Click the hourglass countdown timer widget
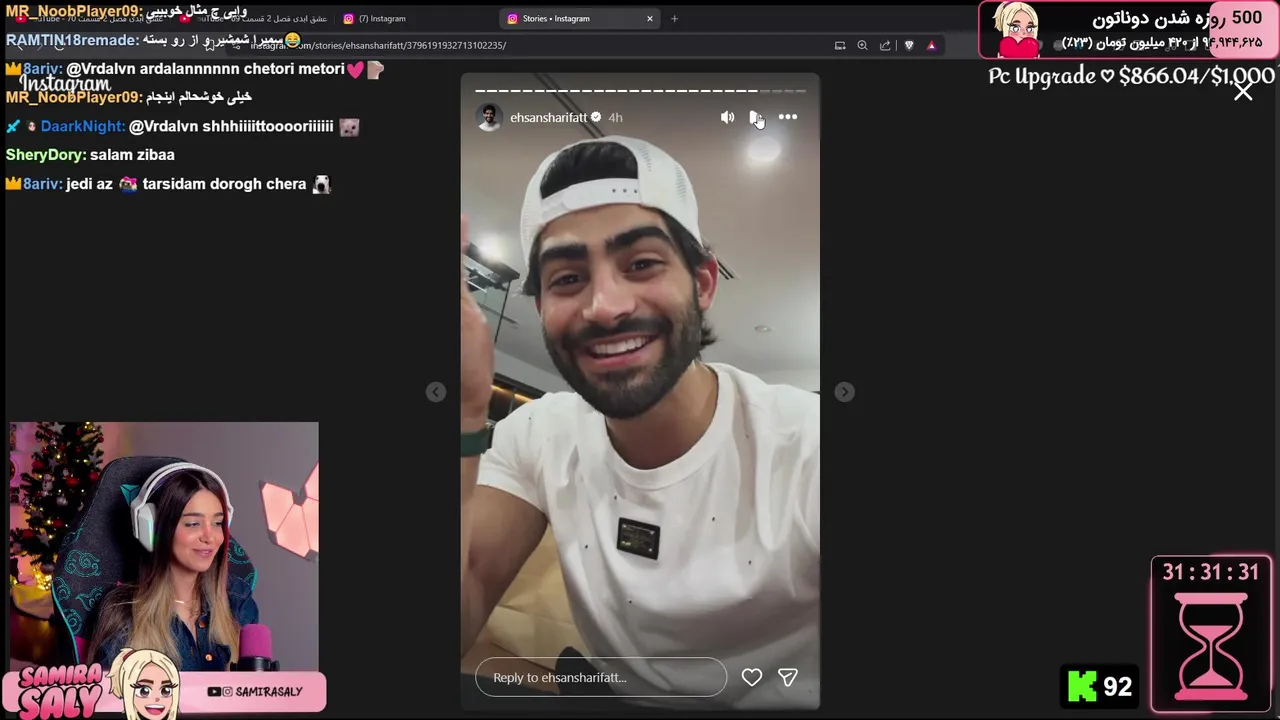Screen dimensions: 1280x720 pos(1211,634)
